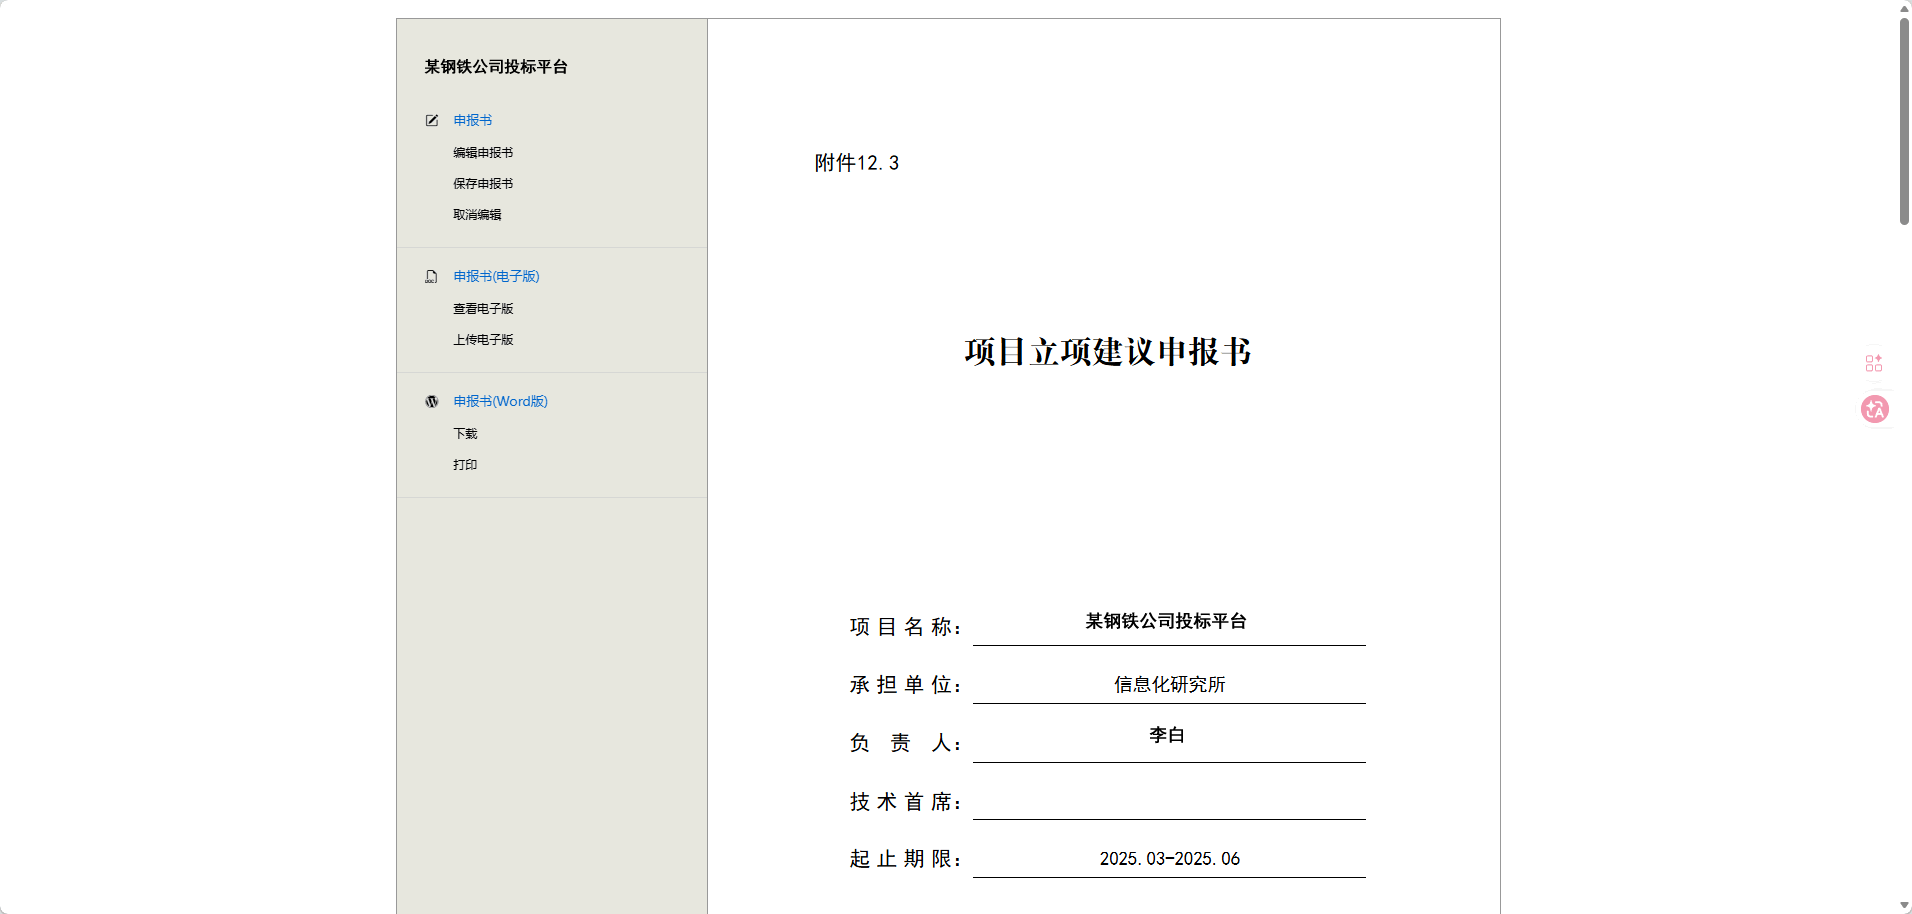Click the pink translate floating icon
Image resolution: width=1912 pixels, height=914 pixels.
click(1875, 409)
